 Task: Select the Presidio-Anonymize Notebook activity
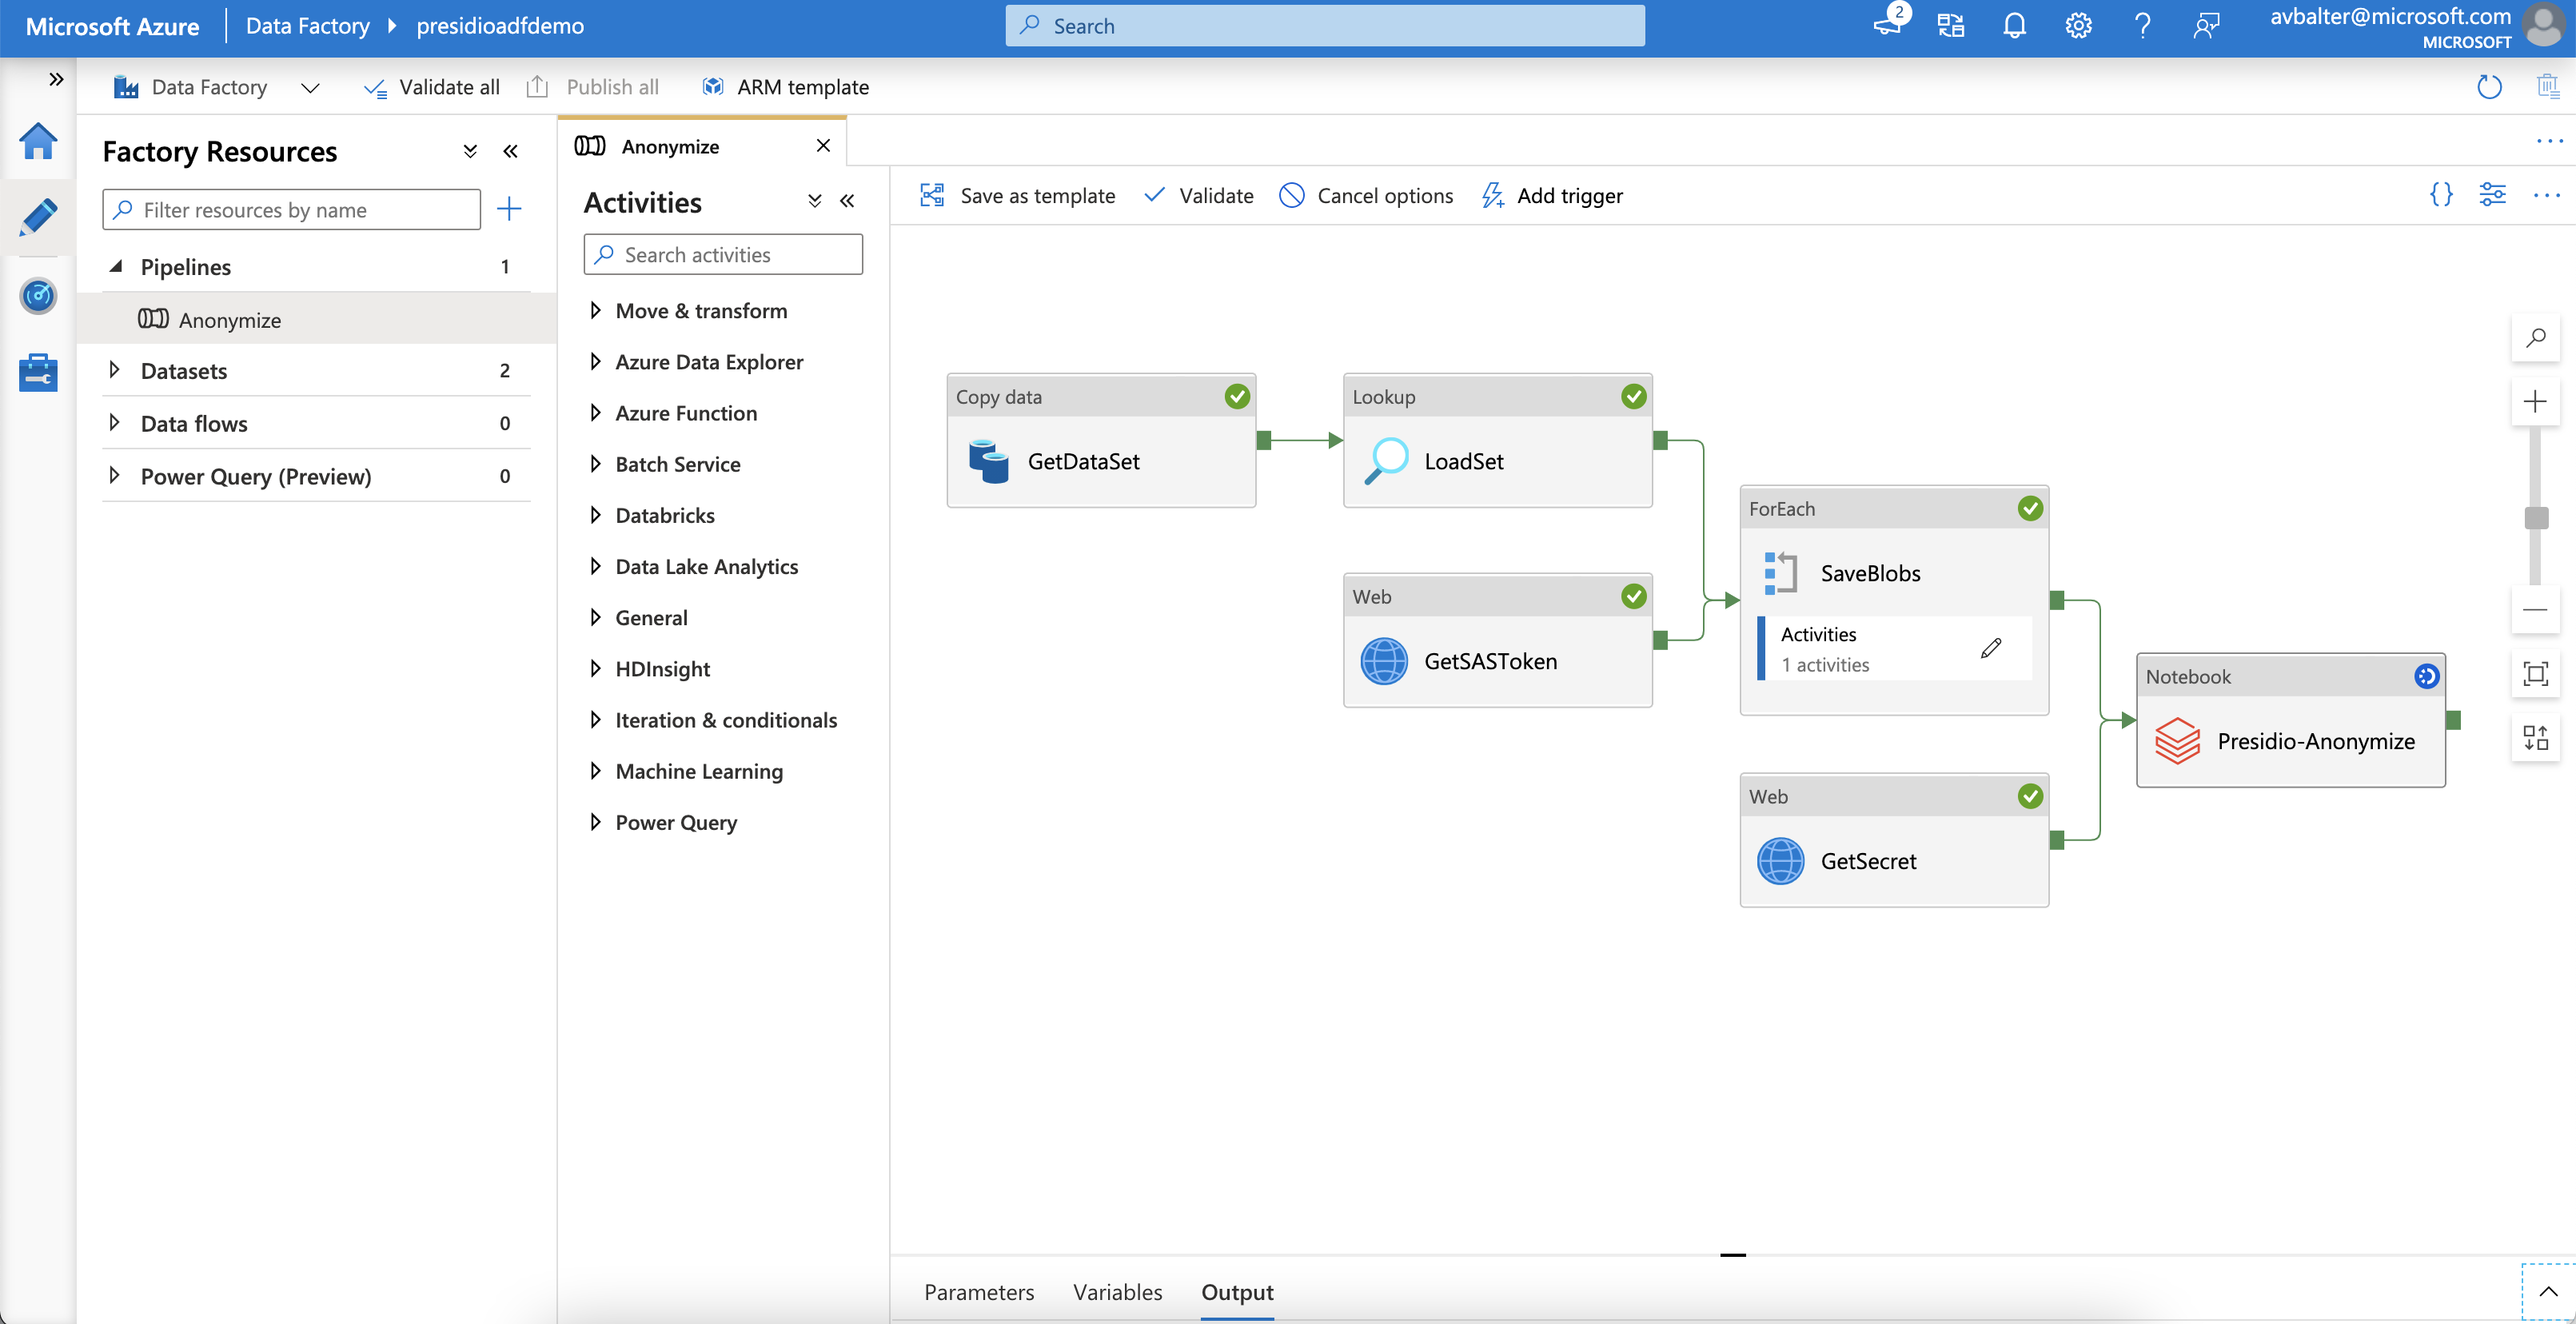click(x=2291, y=721)
